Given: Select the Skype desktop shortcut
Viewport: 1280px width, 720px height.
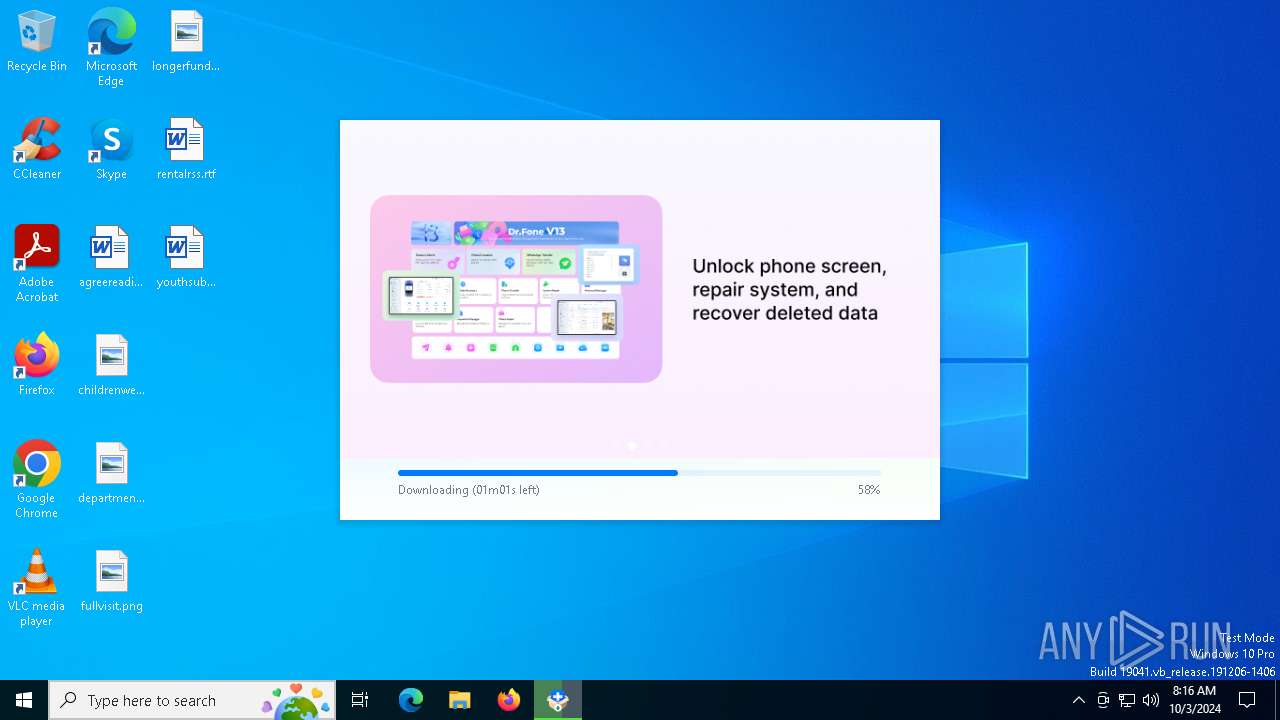Looking at the screenshot, I should 111,149.
